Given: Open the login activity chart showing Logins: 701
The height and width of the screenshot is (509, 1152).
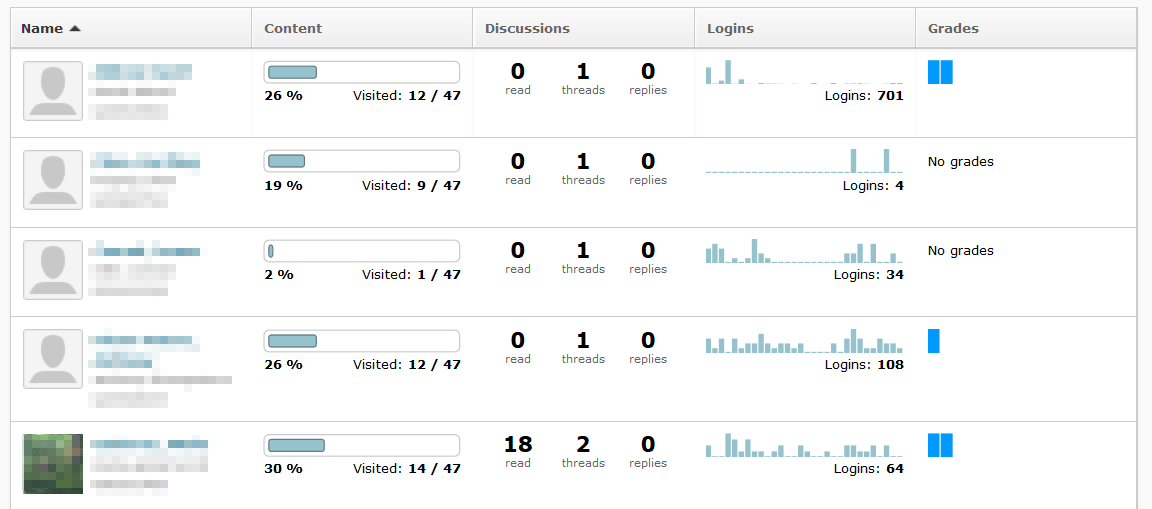Looking at the screenshot, I should pyautogui.click(x=804, y=74).
